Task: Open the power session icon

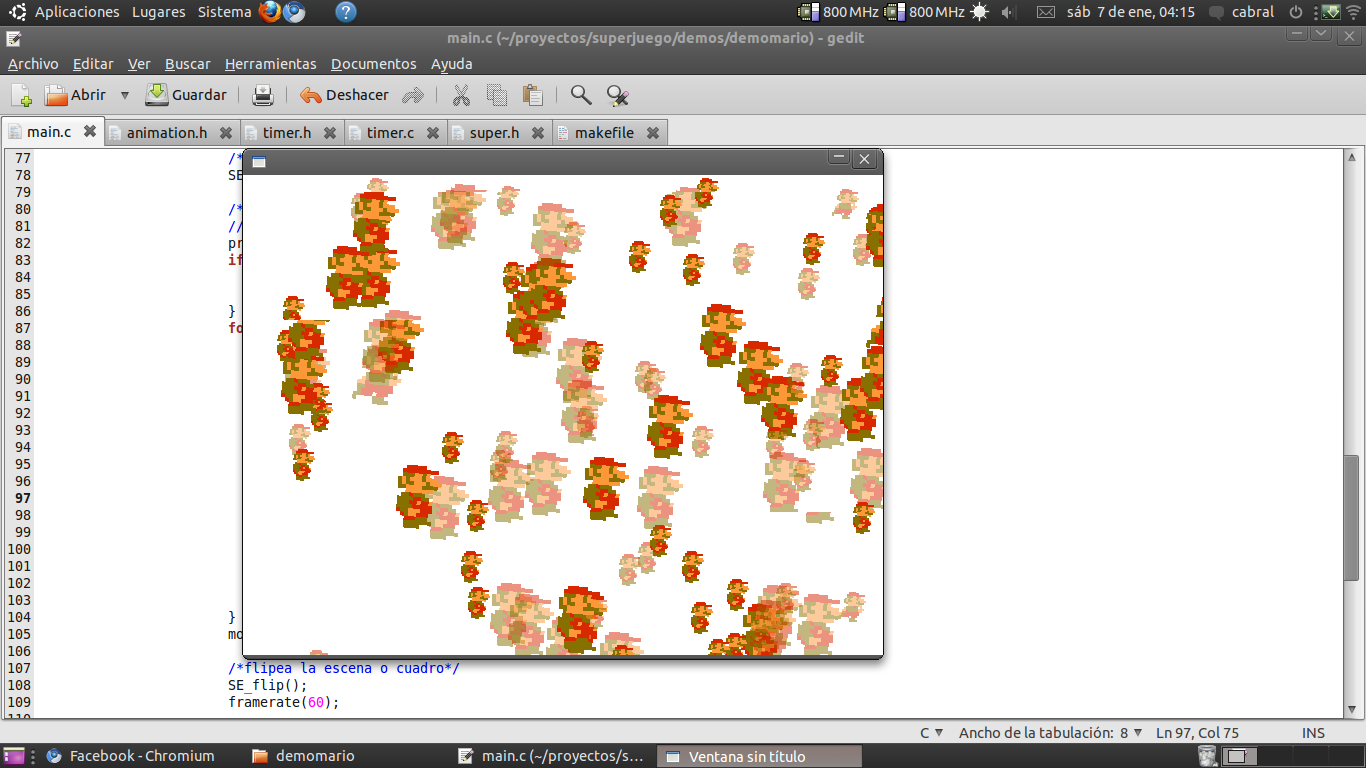Action: point(1296,12)
